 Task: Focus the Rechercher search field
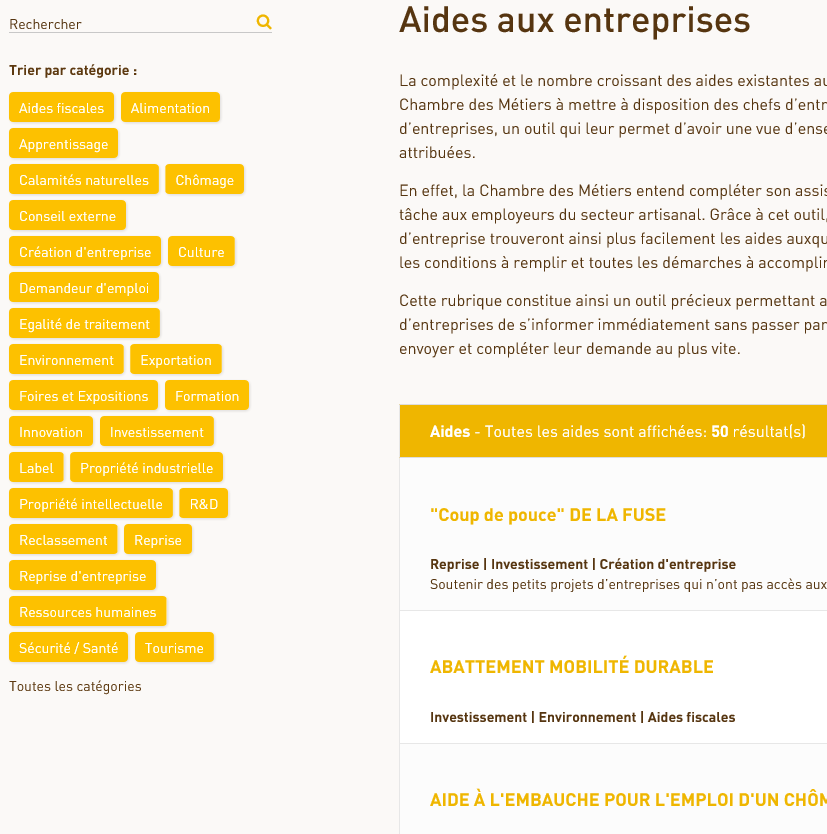coord(131,24)
